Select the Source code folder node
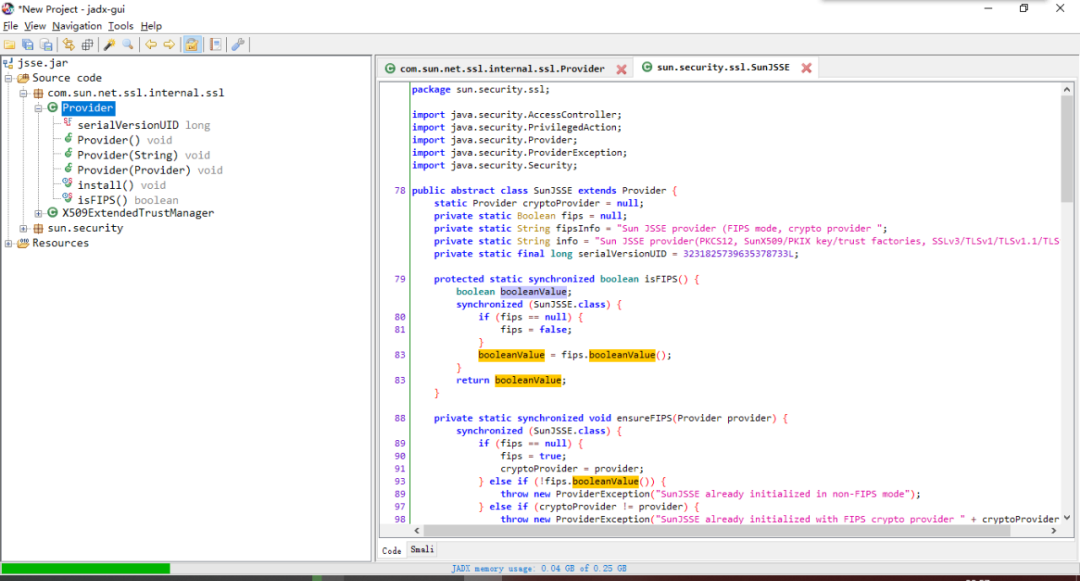This screenshot has height=581, width=1080. [x=67, y=78]
